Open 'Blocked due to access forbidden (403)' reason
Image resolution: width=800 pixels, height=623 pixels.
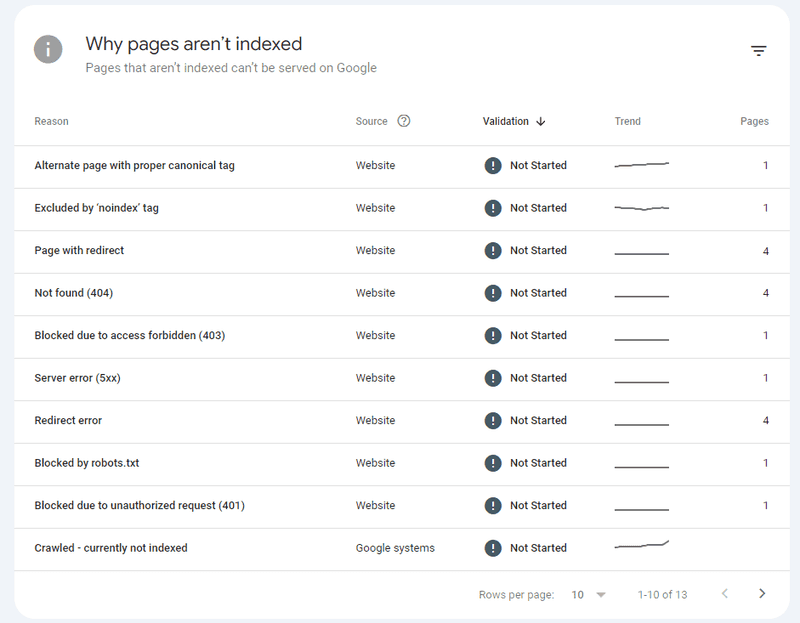tap(130, 335)
